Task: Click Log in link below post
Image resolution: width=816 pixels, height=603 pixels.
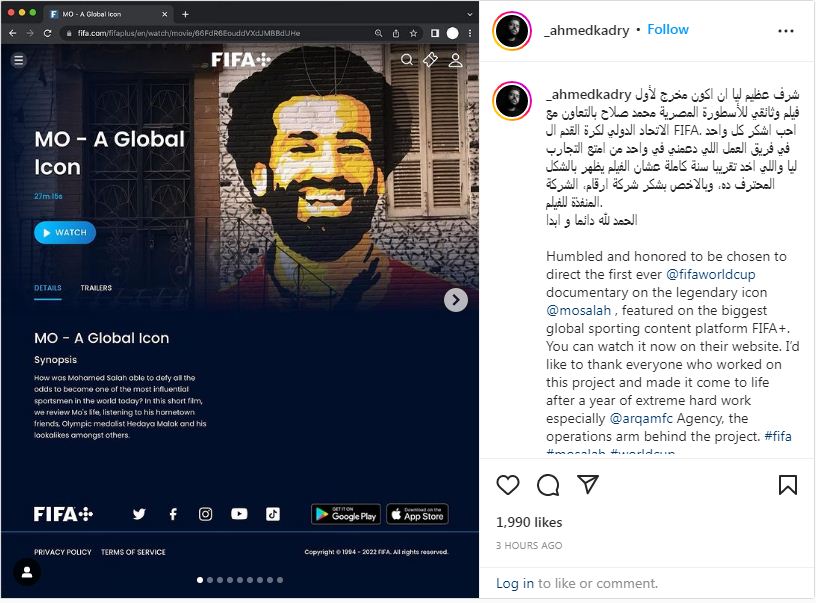Action: click(515, 583)
